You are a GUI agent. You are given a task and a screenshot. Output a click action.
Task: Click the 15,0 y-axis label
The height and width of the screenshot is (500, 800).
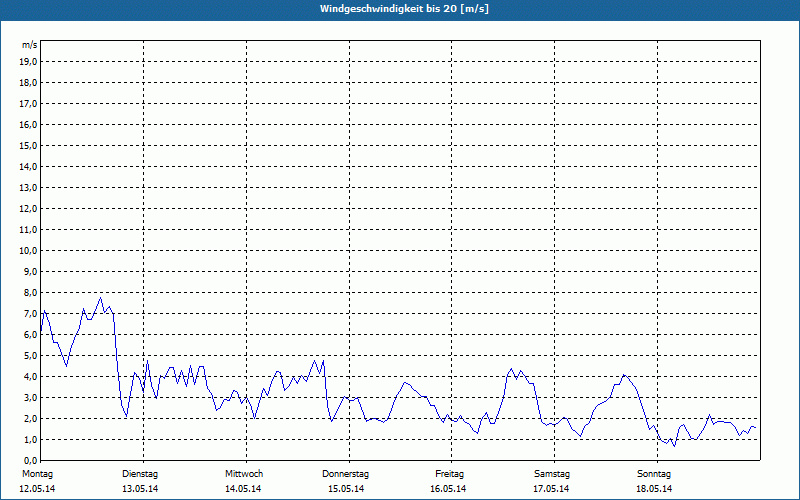[28, 145]
